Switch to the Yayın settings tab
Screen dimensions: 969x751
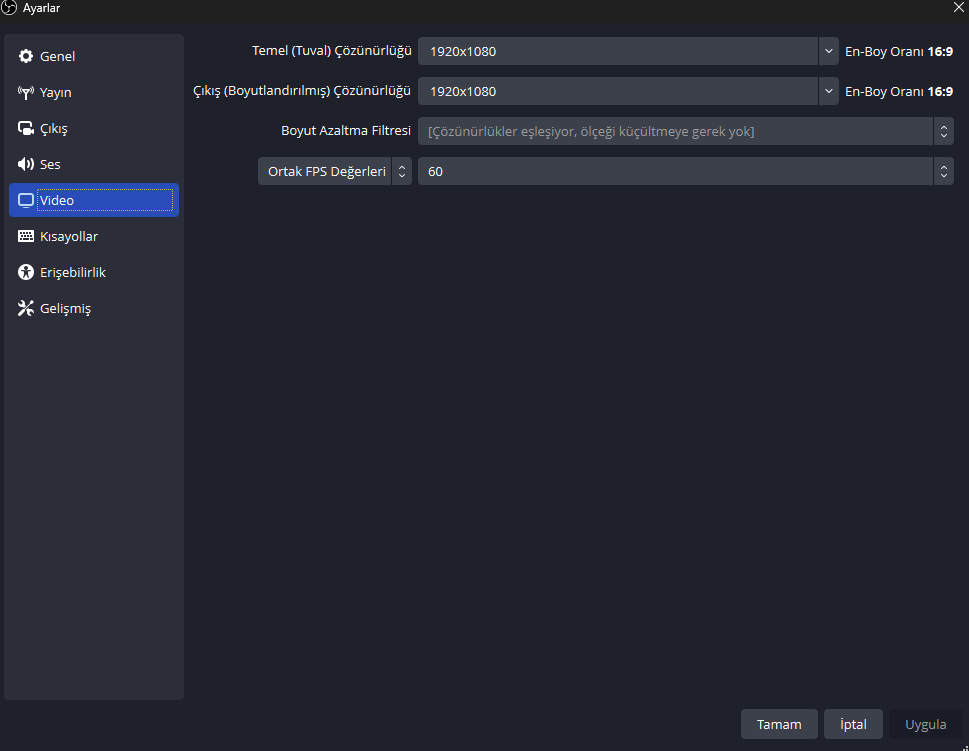(94, 93)
